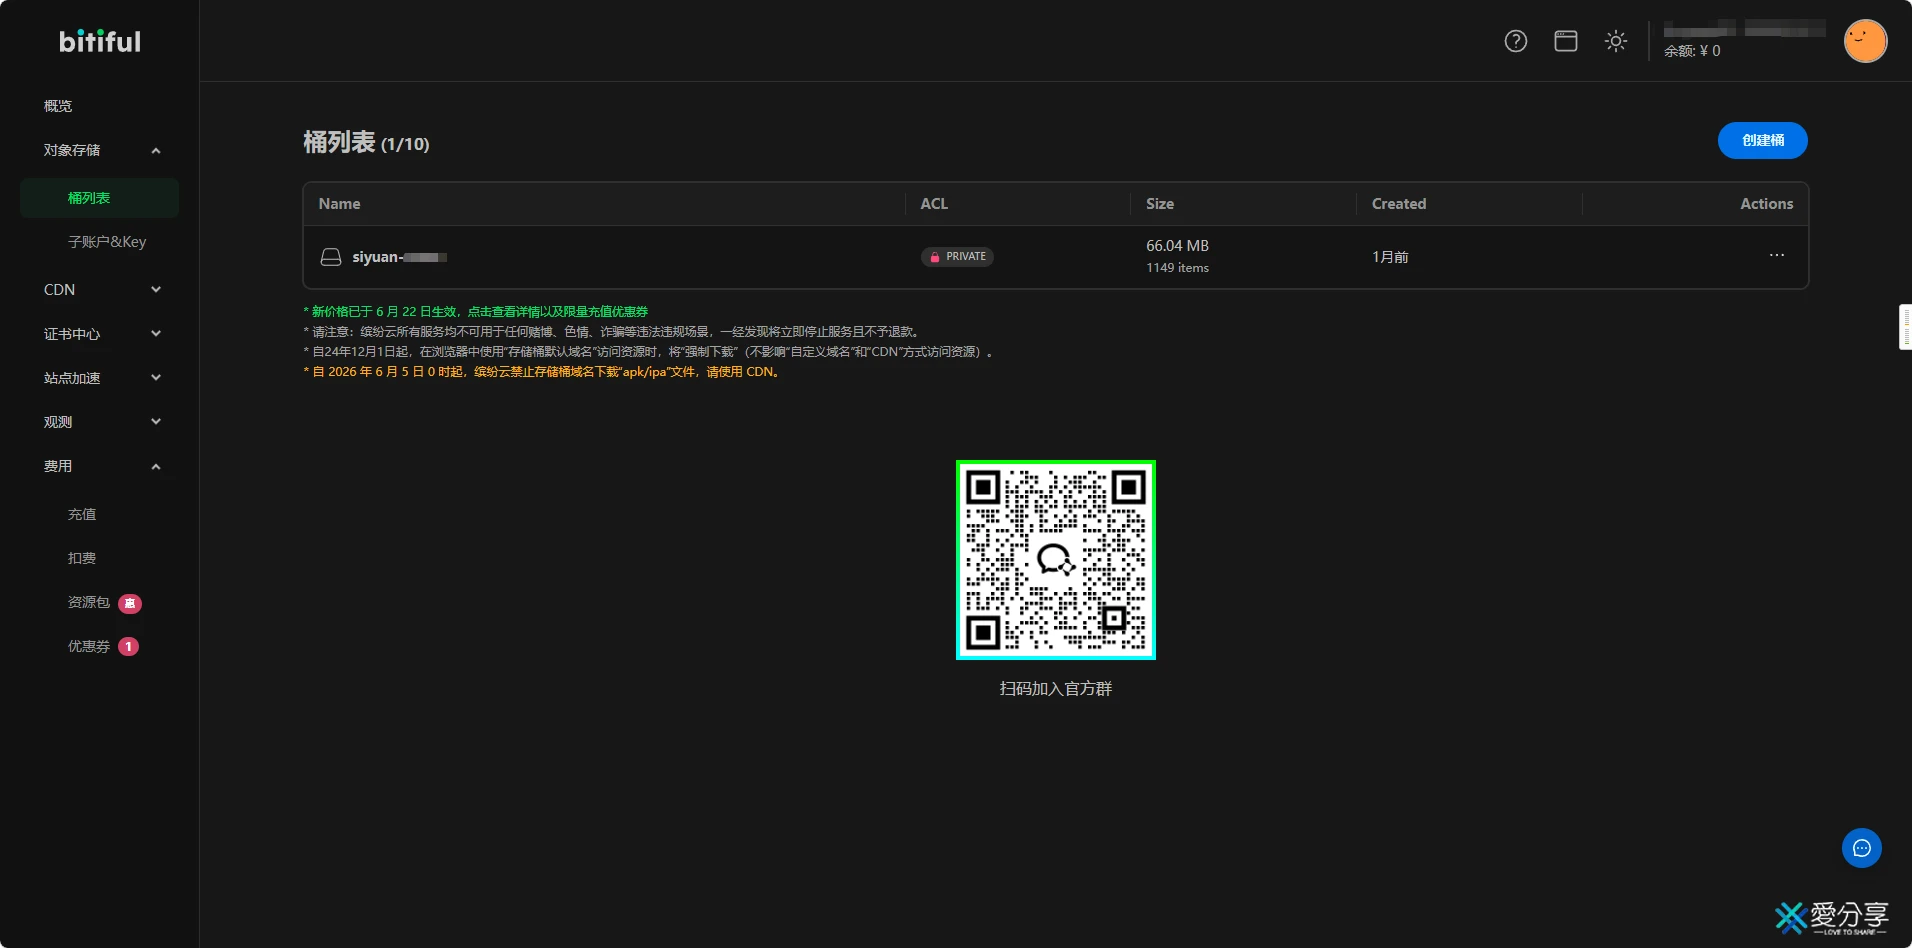Expand the 观测 chevron
Screen dimensions: 1912x948
(x=156, y=422)
